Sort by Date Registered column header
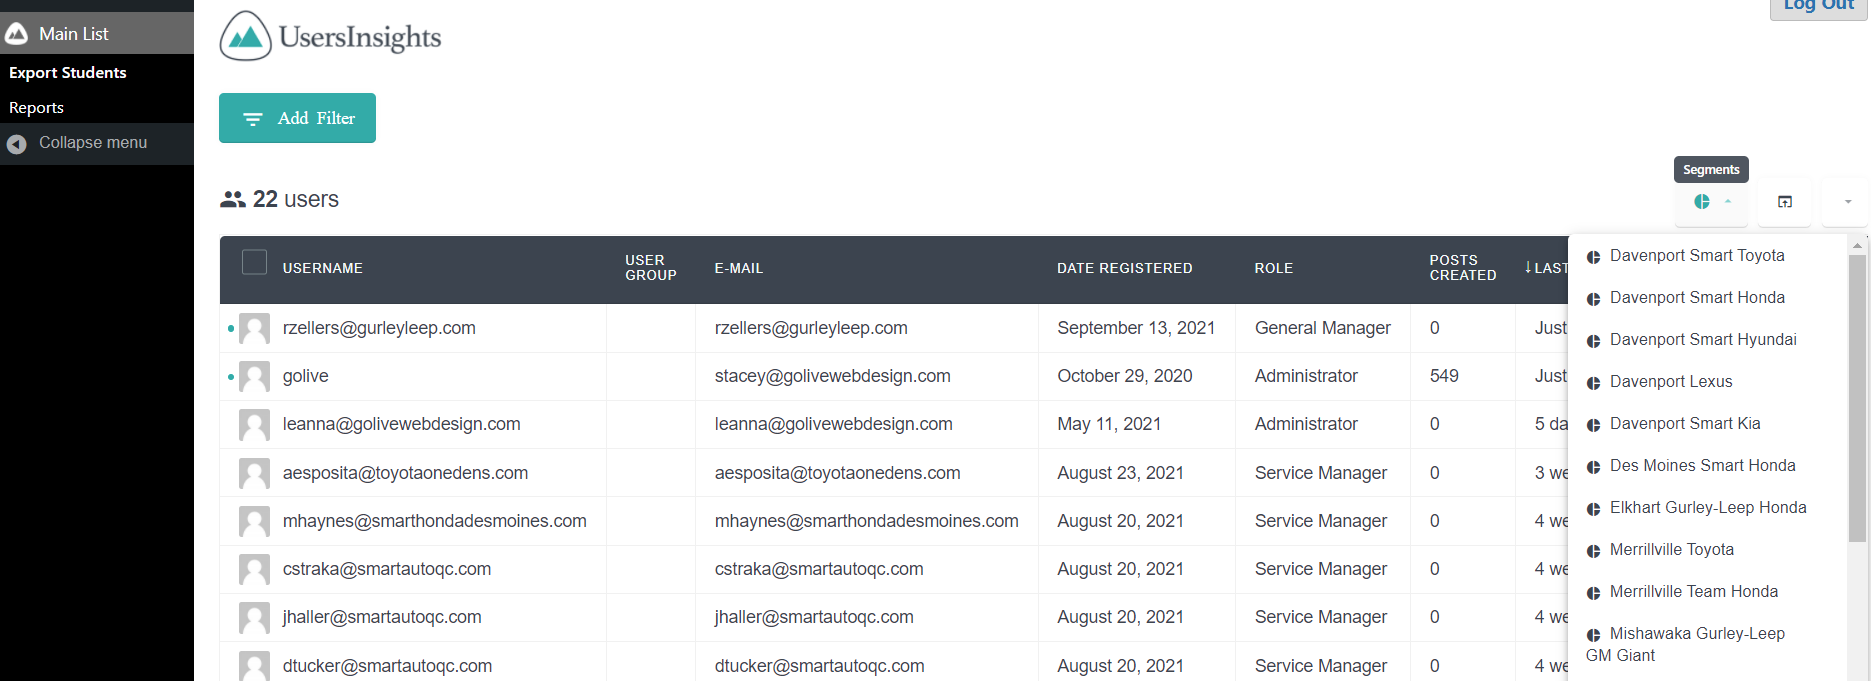The height and width of the screenshot is (681, 1871). coord(1124,268)
